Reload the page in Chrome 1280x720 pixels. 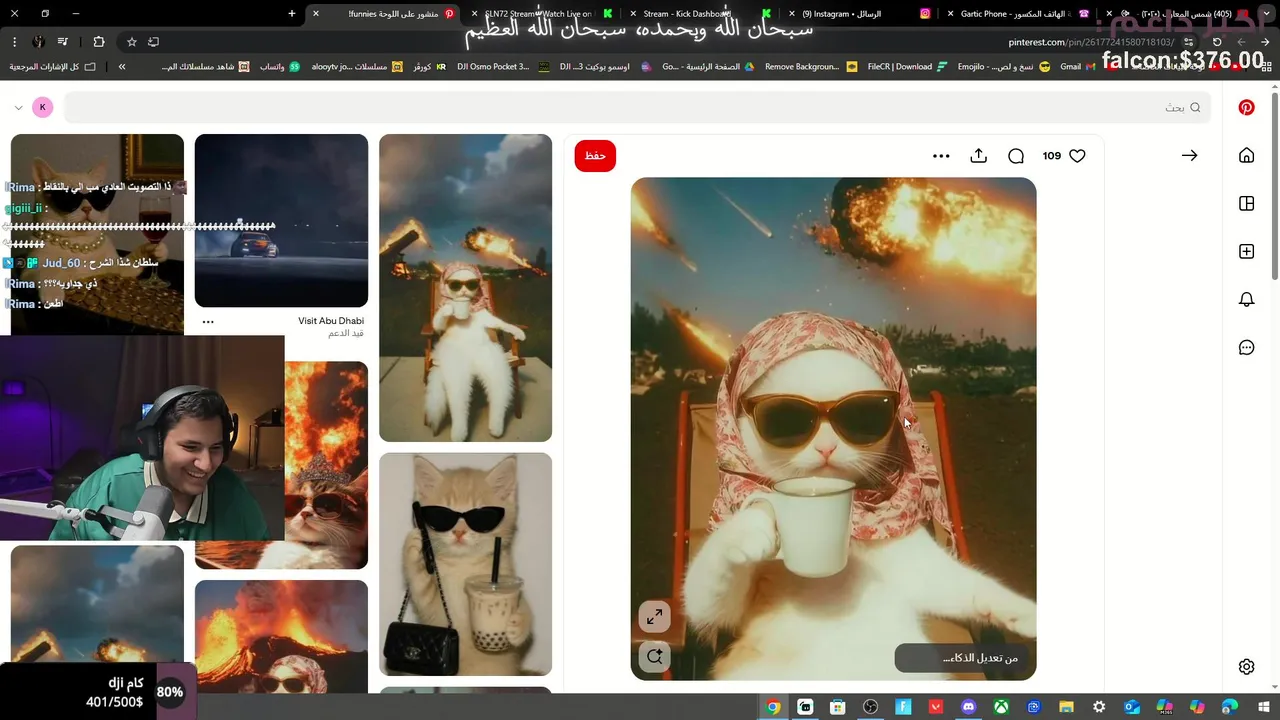pyautogui.click(x=1217, y=42)
